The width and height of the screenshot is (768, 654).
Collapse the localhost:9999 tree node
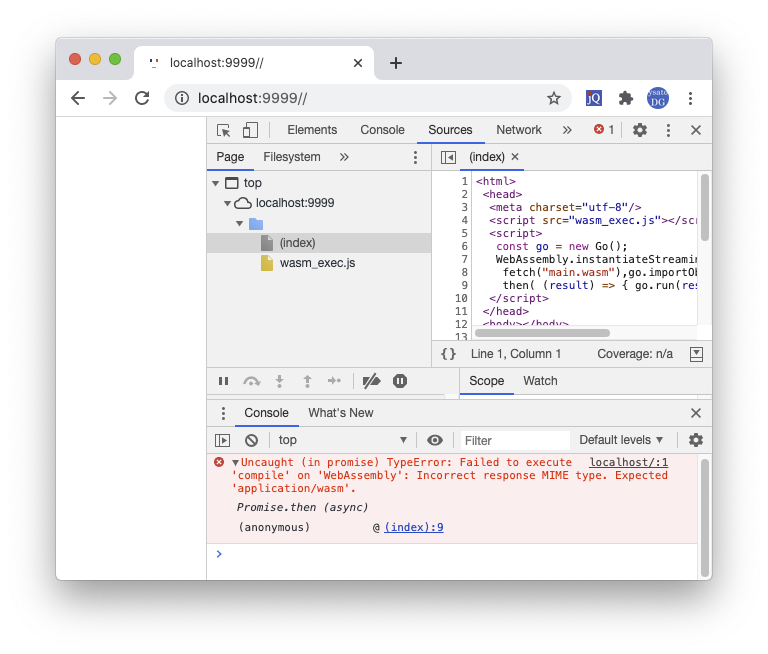tap(228, 203)
